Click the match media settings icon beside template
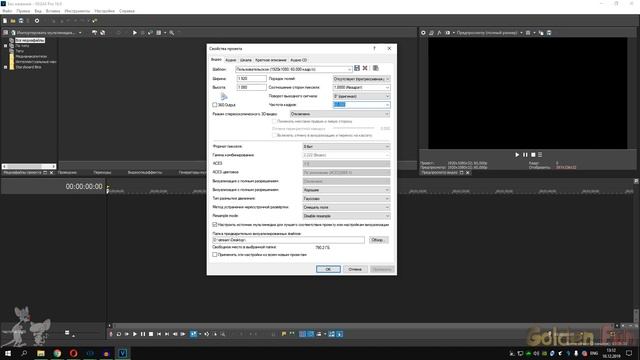 coord(376,68)
